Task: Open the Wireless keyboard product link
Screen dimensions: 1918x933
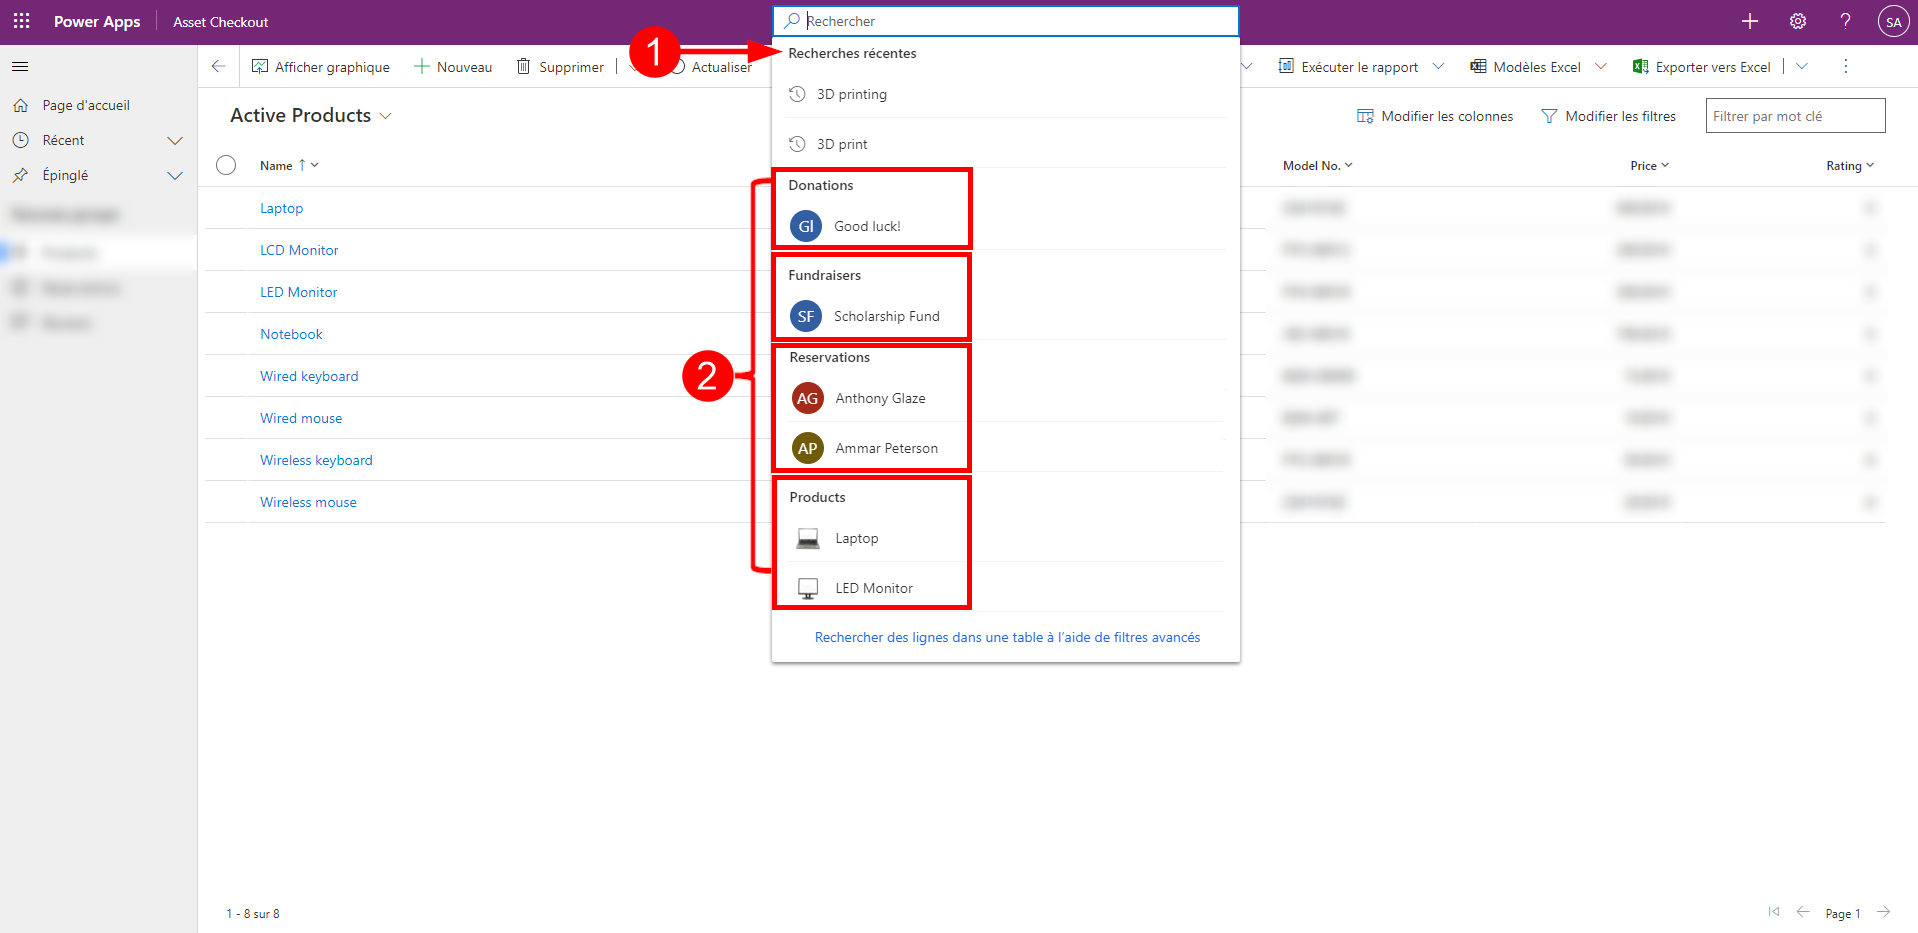Action: pos(316,459)
